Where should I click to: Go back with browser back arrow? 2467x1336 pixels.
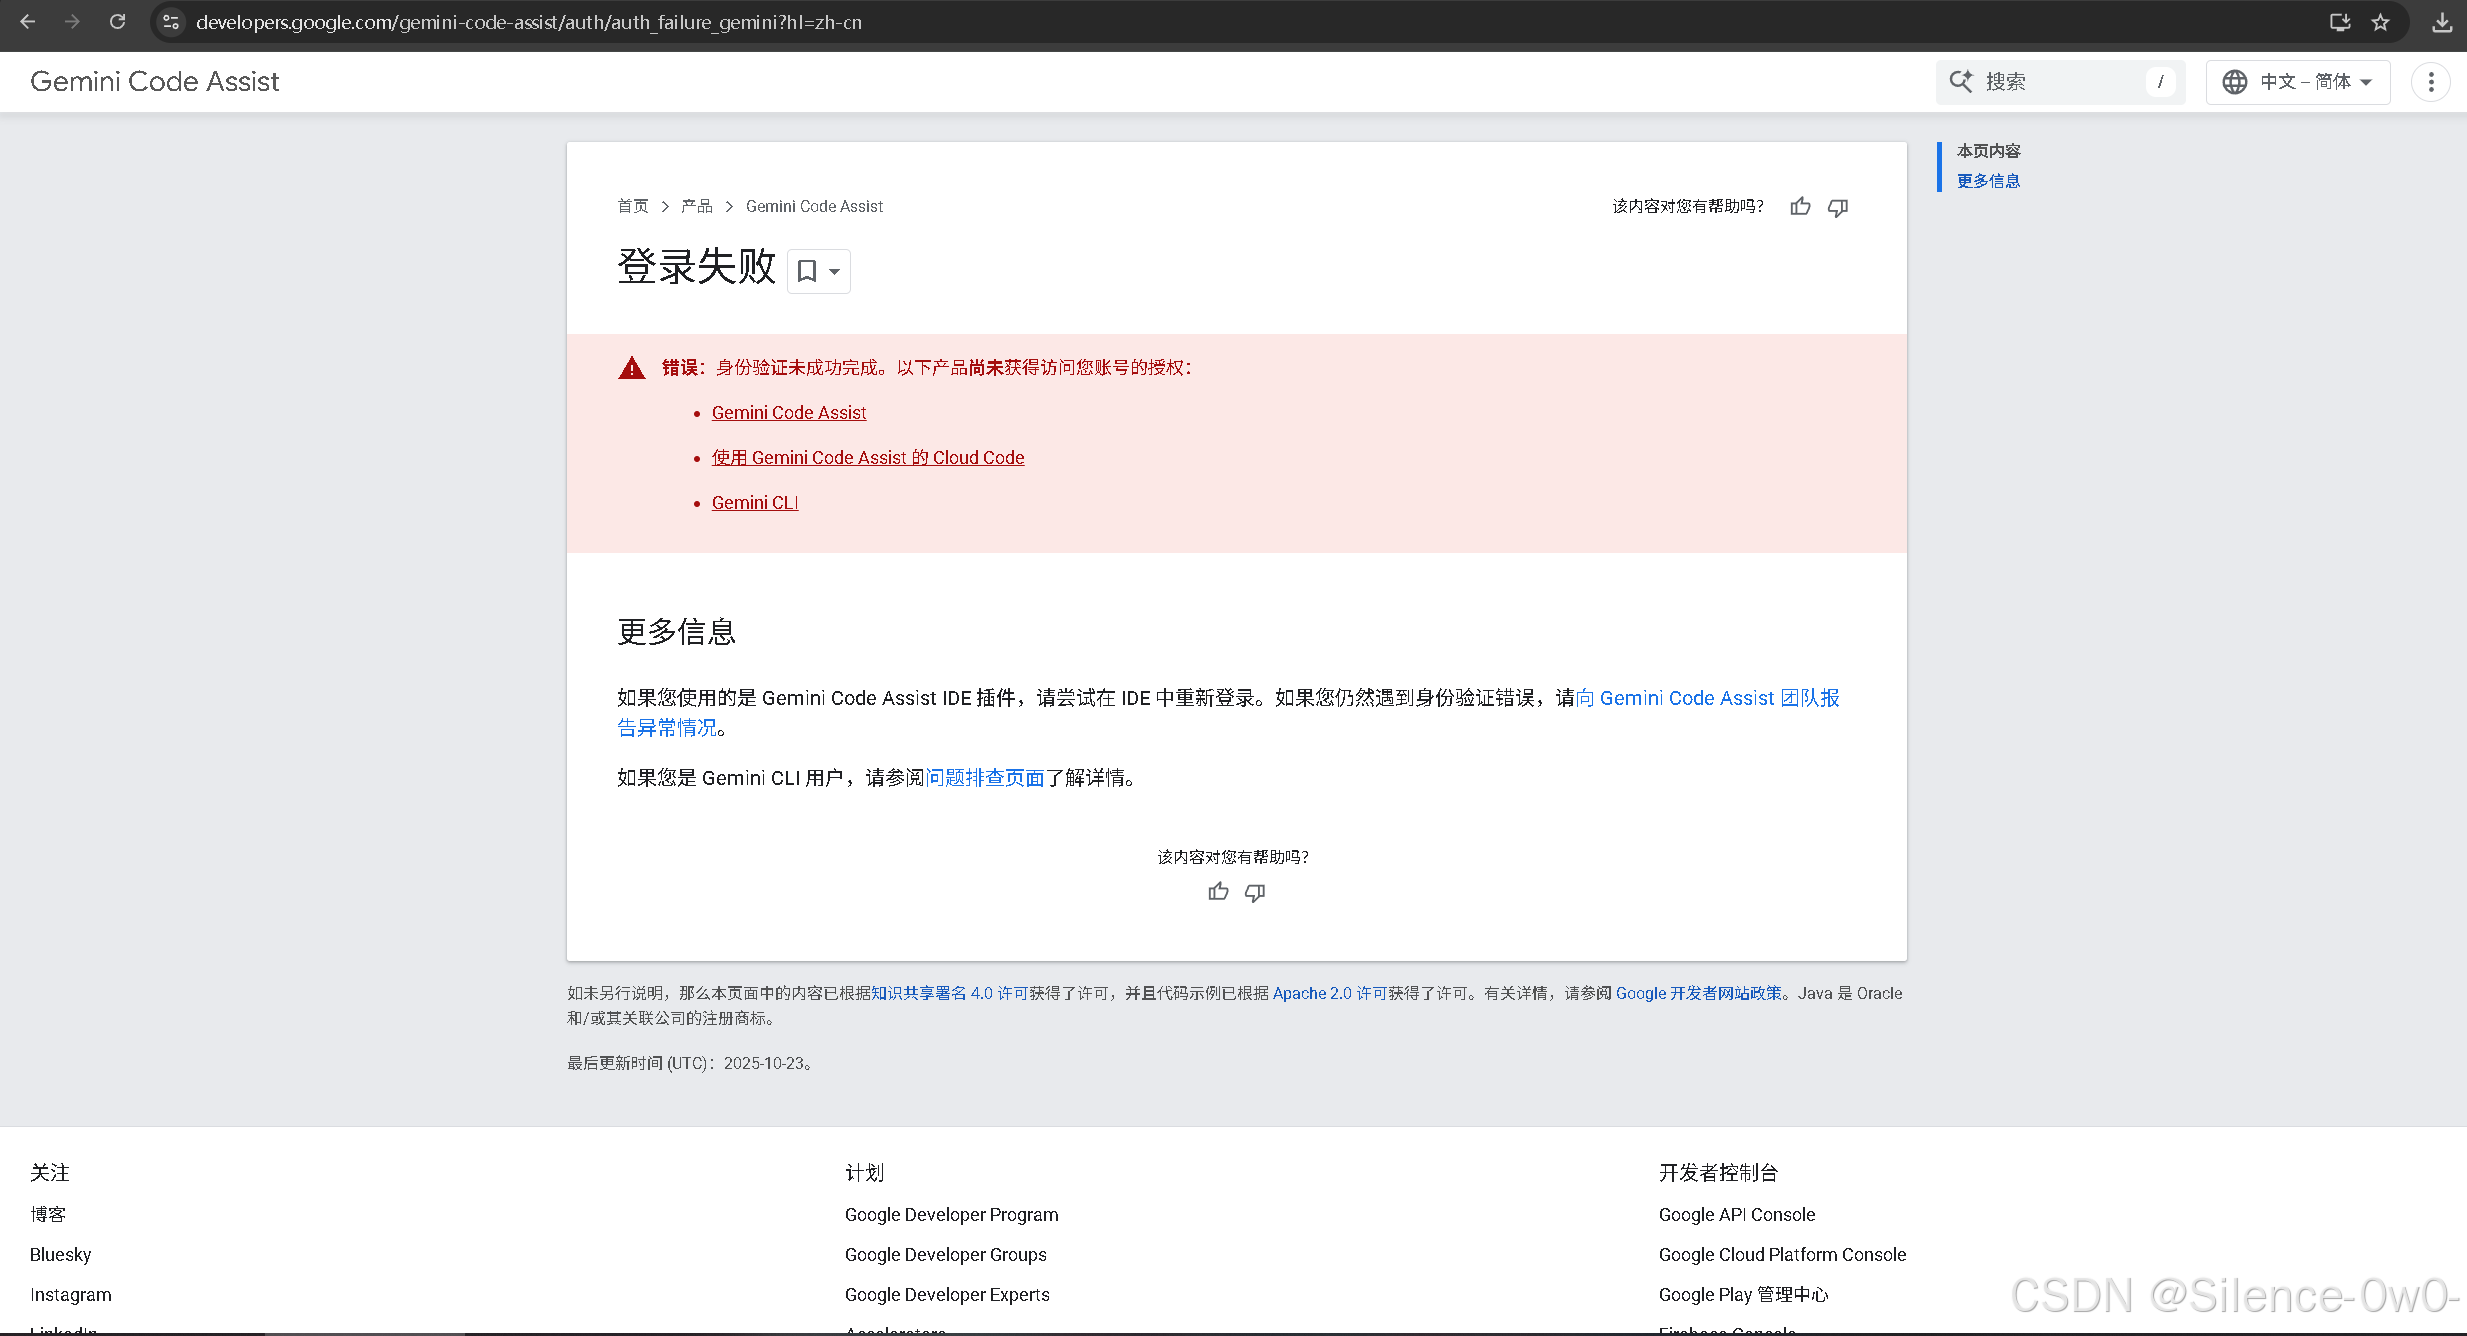click(27, 21)
